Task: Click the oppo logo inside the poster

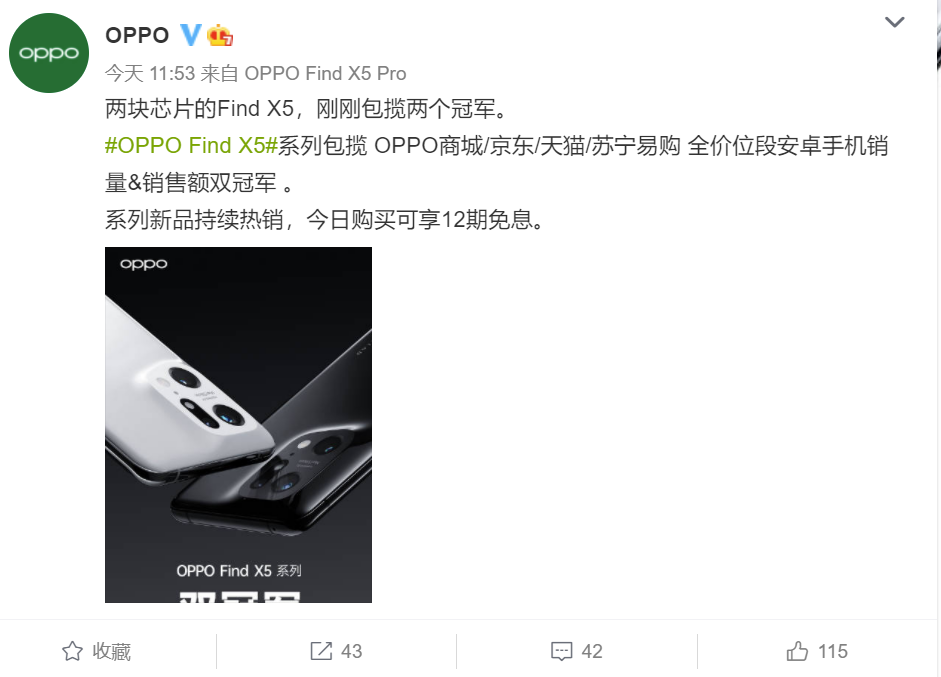Action: click(x=143, y=264)
